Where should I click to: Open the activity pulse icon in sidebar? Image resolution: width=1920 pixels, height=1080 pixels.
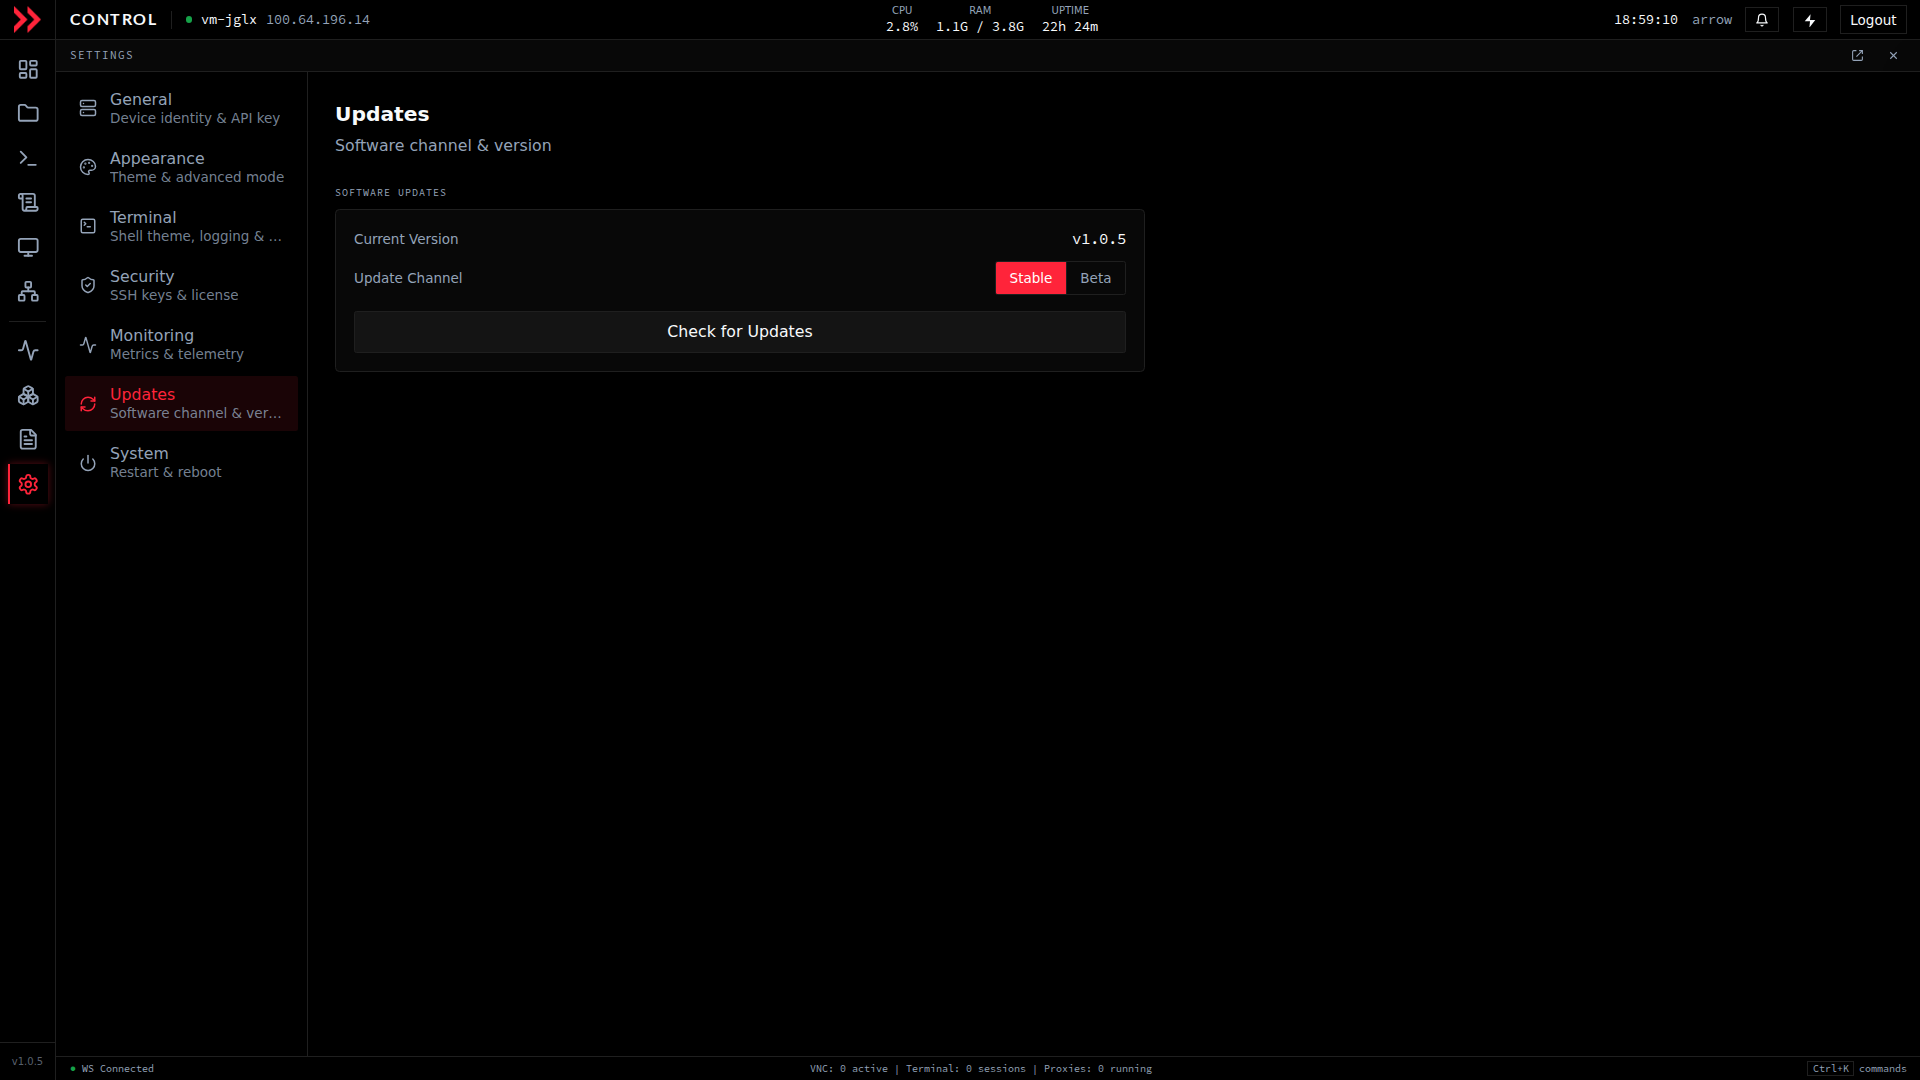click(28, 350)
